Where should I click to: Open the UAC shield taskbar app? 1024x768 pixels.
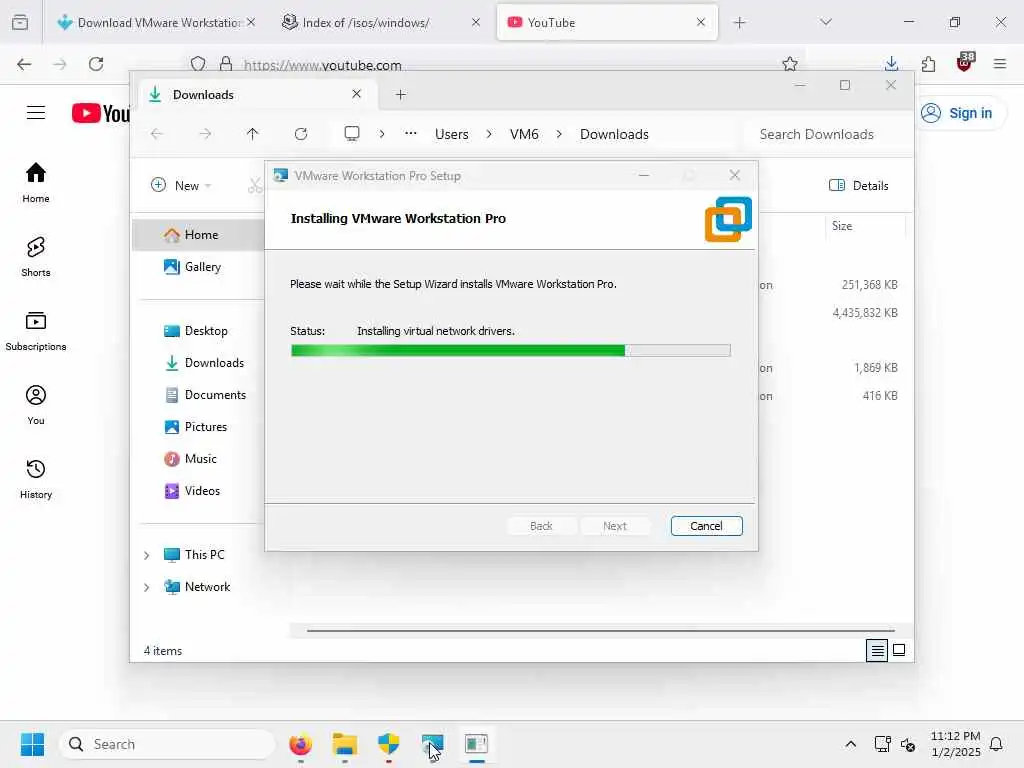(x=389, y=744)
